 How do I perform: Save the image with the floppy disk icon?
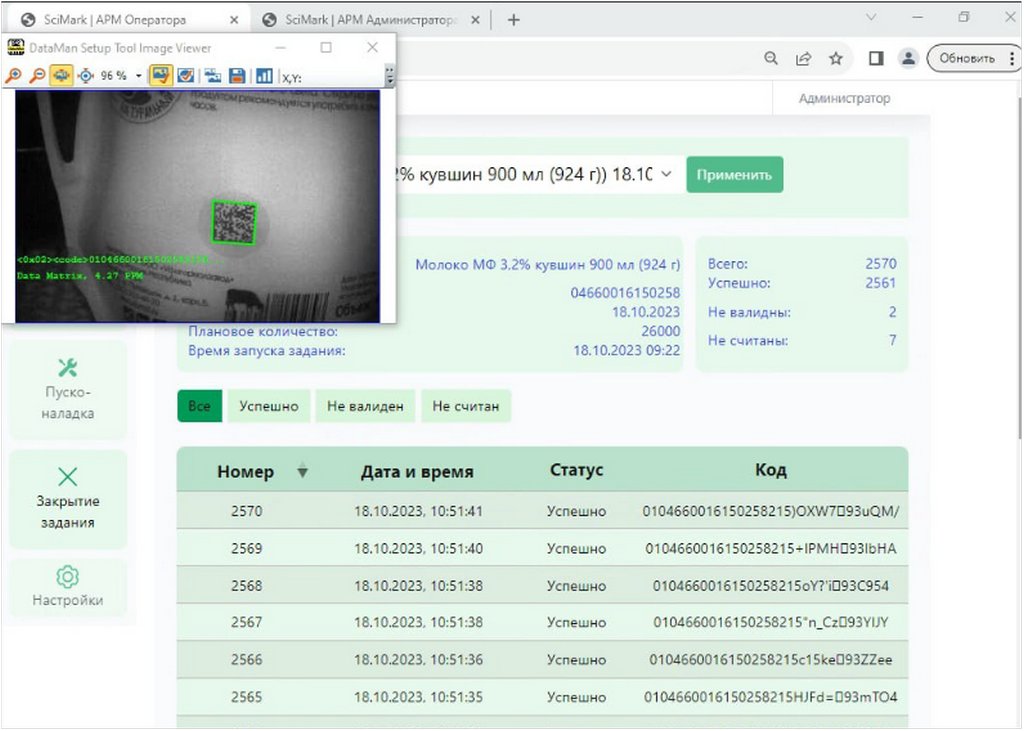(237, 76)
